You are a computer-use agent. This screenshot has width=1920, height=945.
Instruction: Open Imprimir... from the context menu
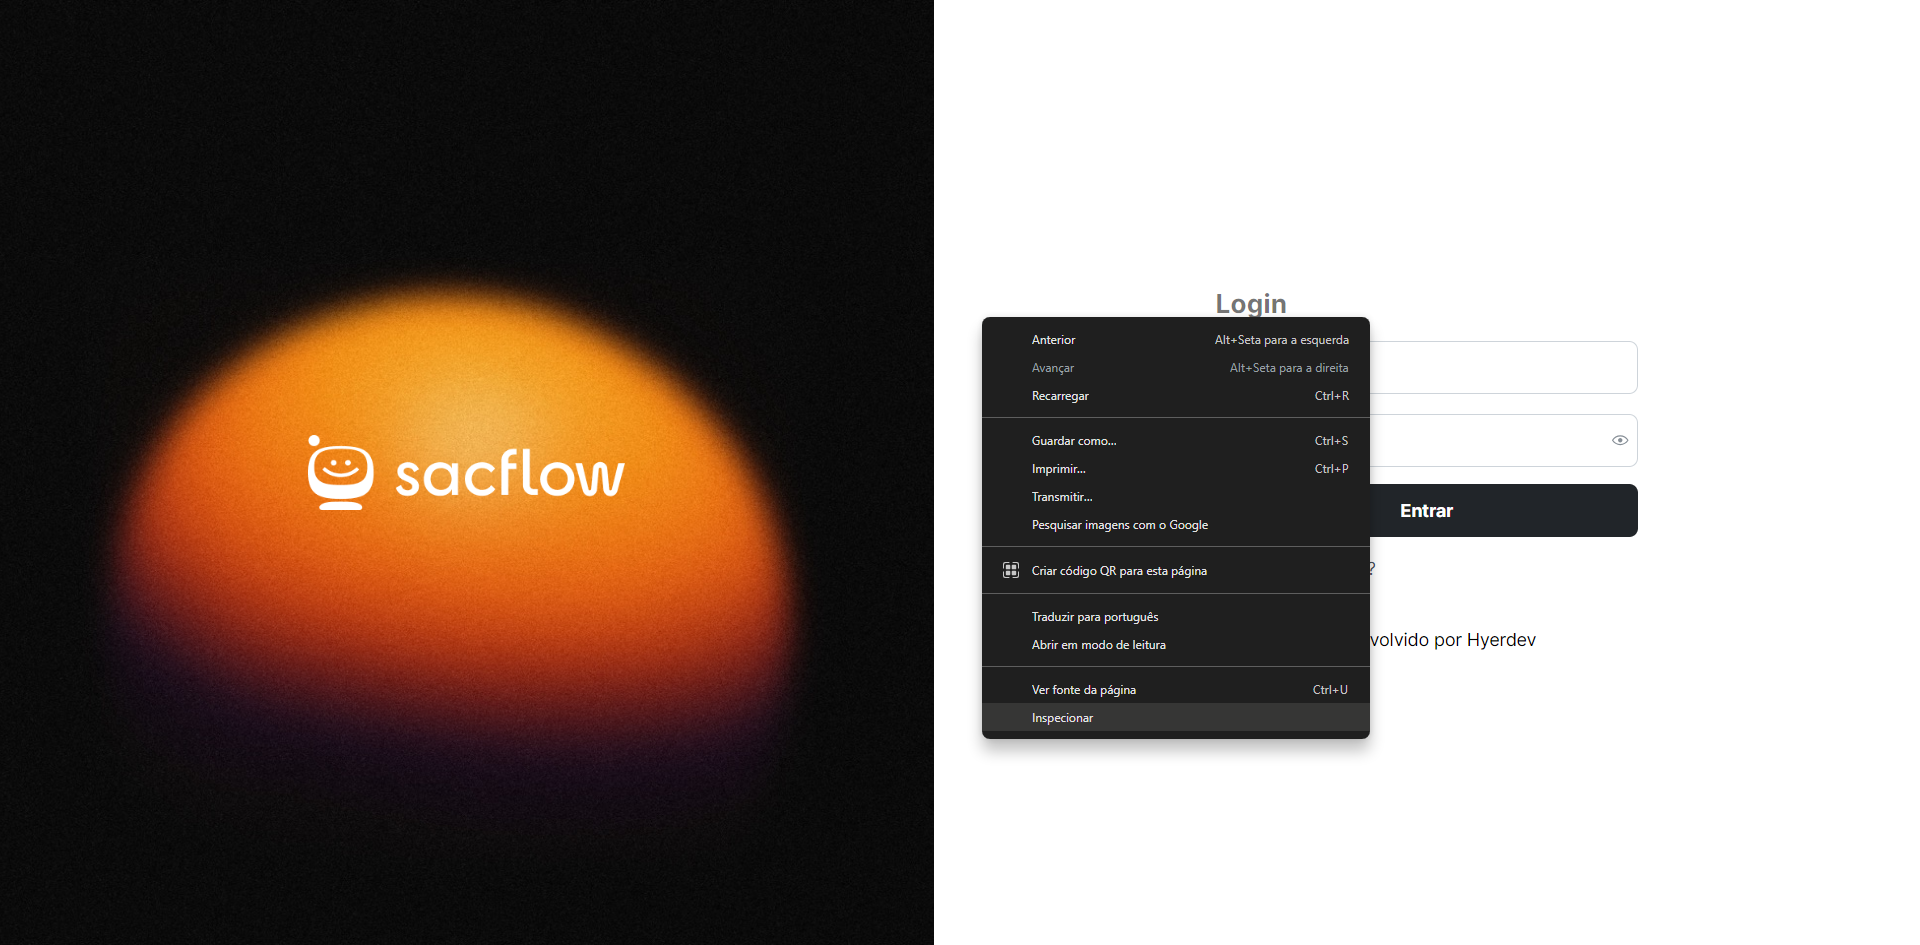1058,469
